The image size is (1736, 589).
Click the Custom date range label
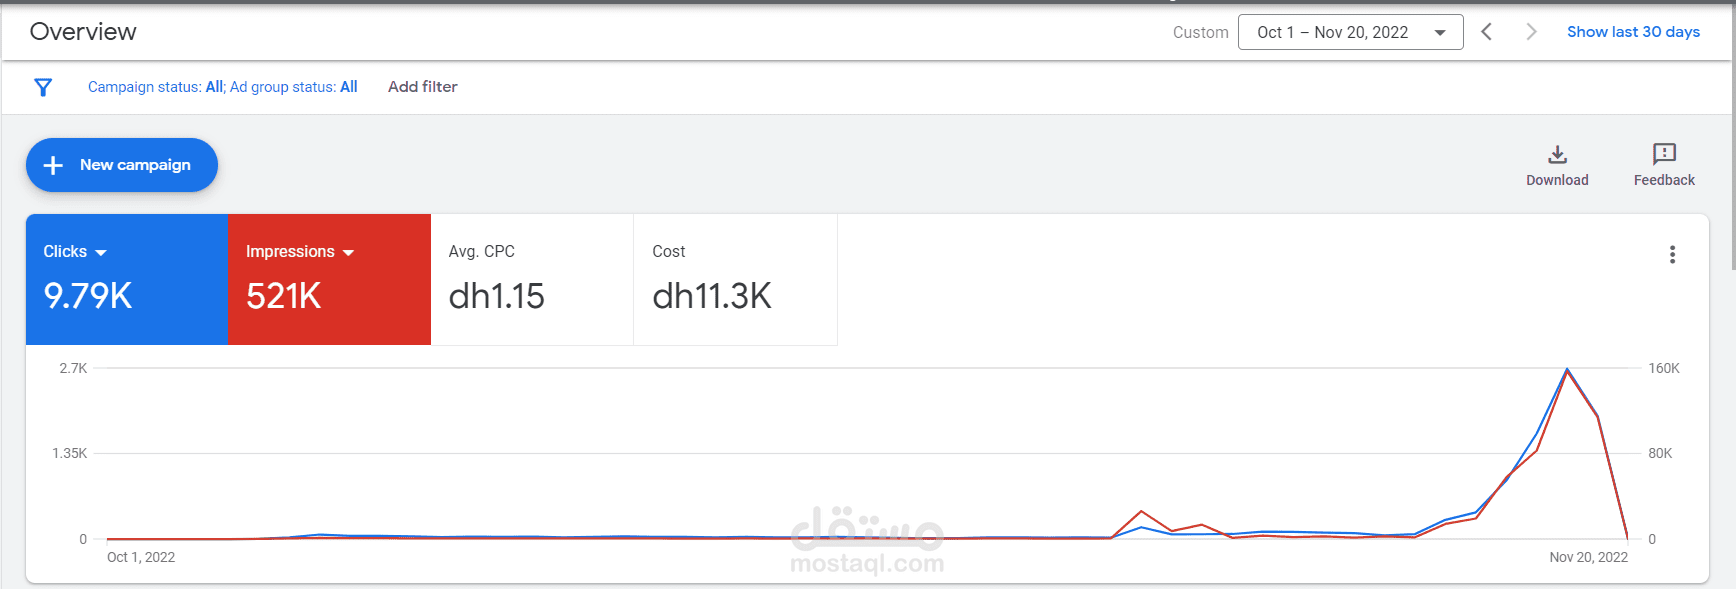1200,32
